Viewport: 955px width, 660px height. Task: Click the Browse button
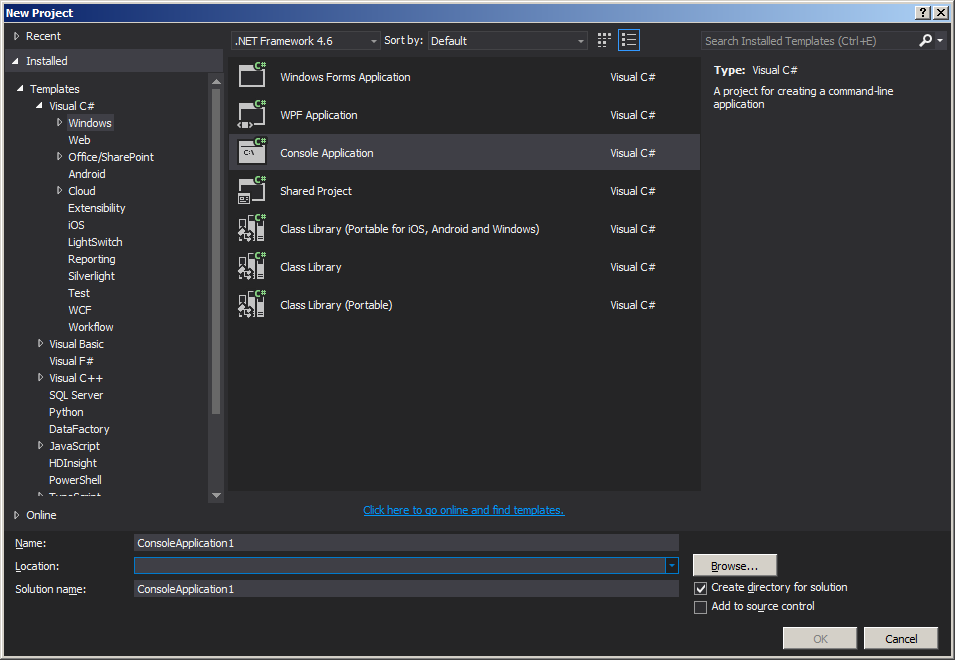[734, 565]
